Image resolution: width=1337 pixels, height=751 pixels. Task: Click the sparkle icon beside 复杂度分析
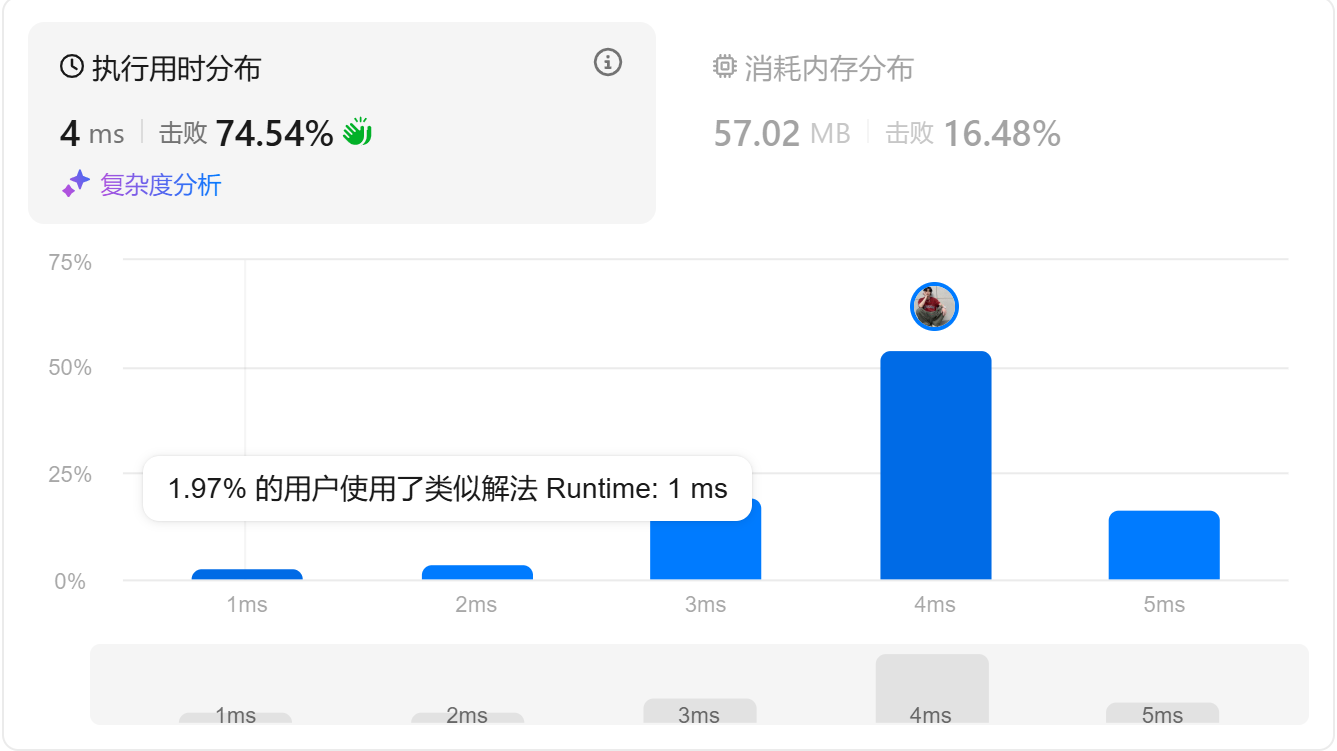click(x=76, y=184)
